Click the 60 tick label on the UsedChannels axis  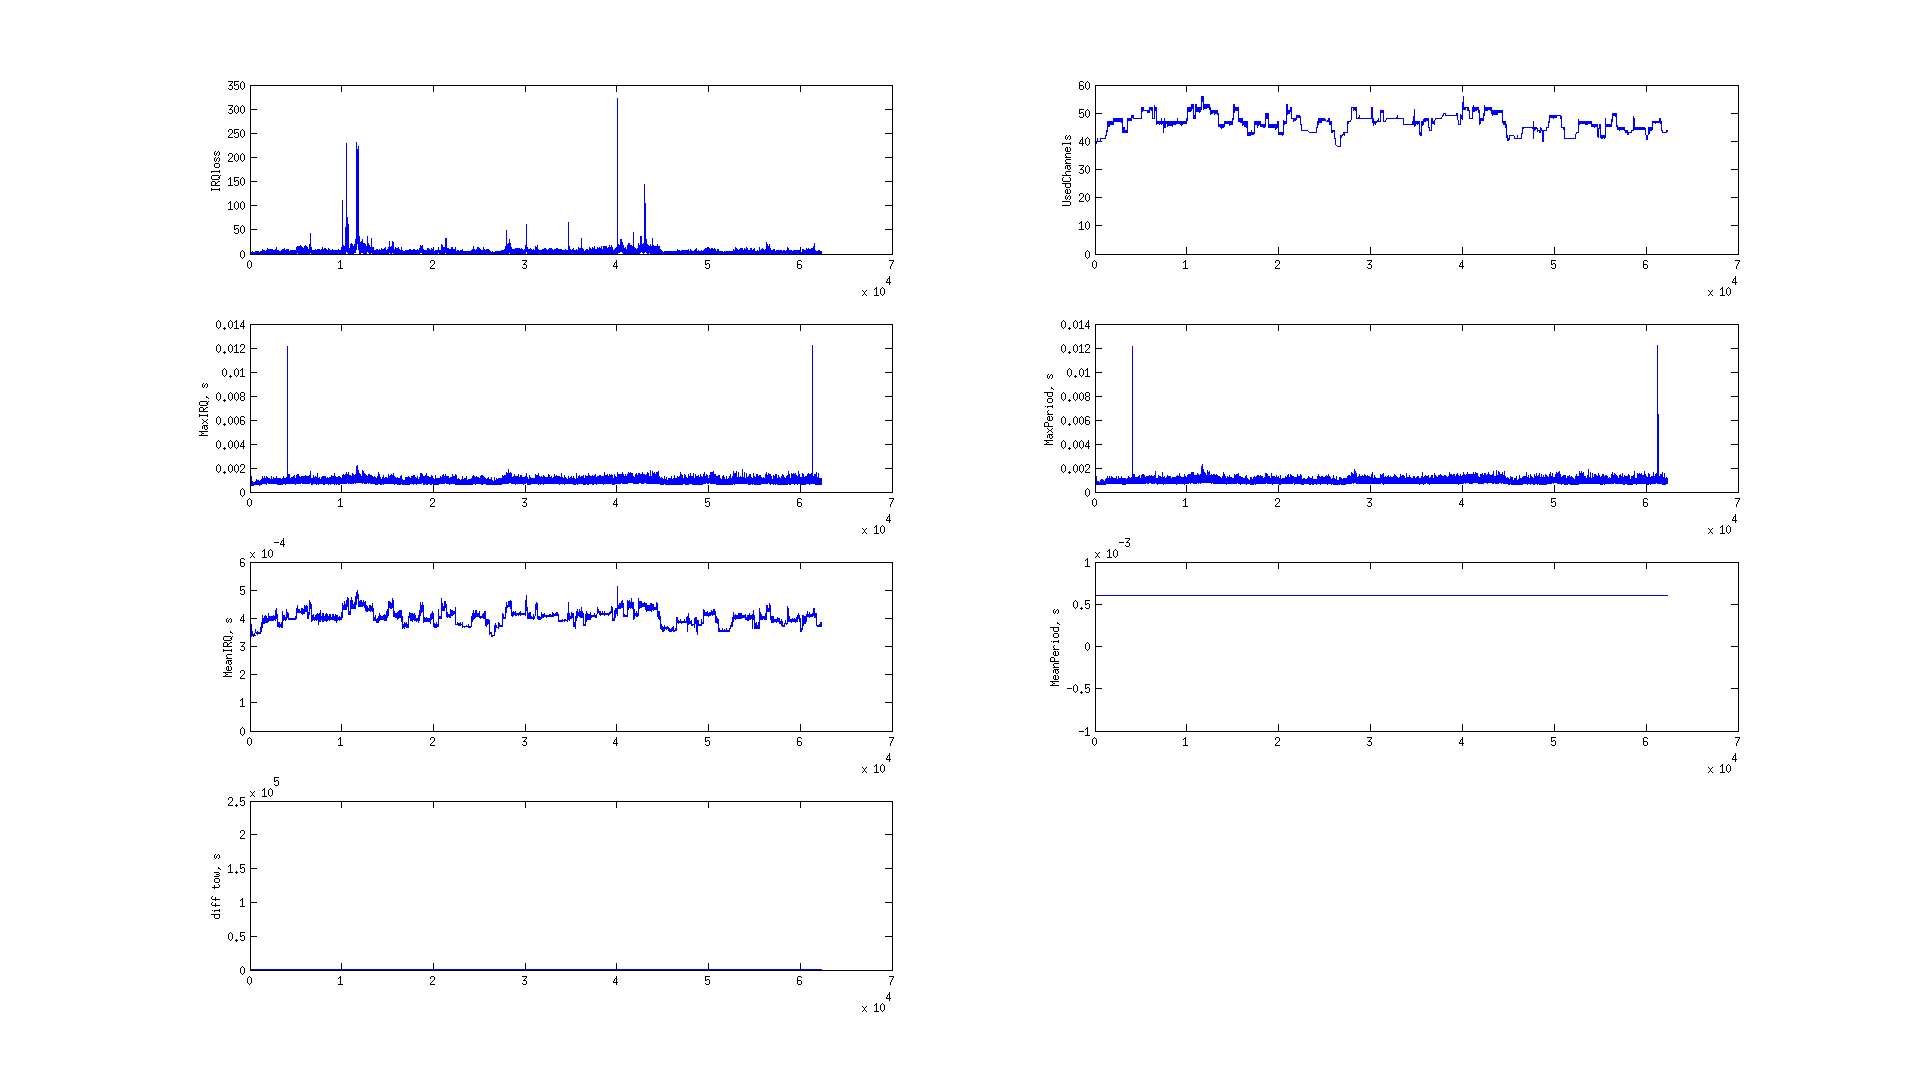click(x=1084, y=87)
